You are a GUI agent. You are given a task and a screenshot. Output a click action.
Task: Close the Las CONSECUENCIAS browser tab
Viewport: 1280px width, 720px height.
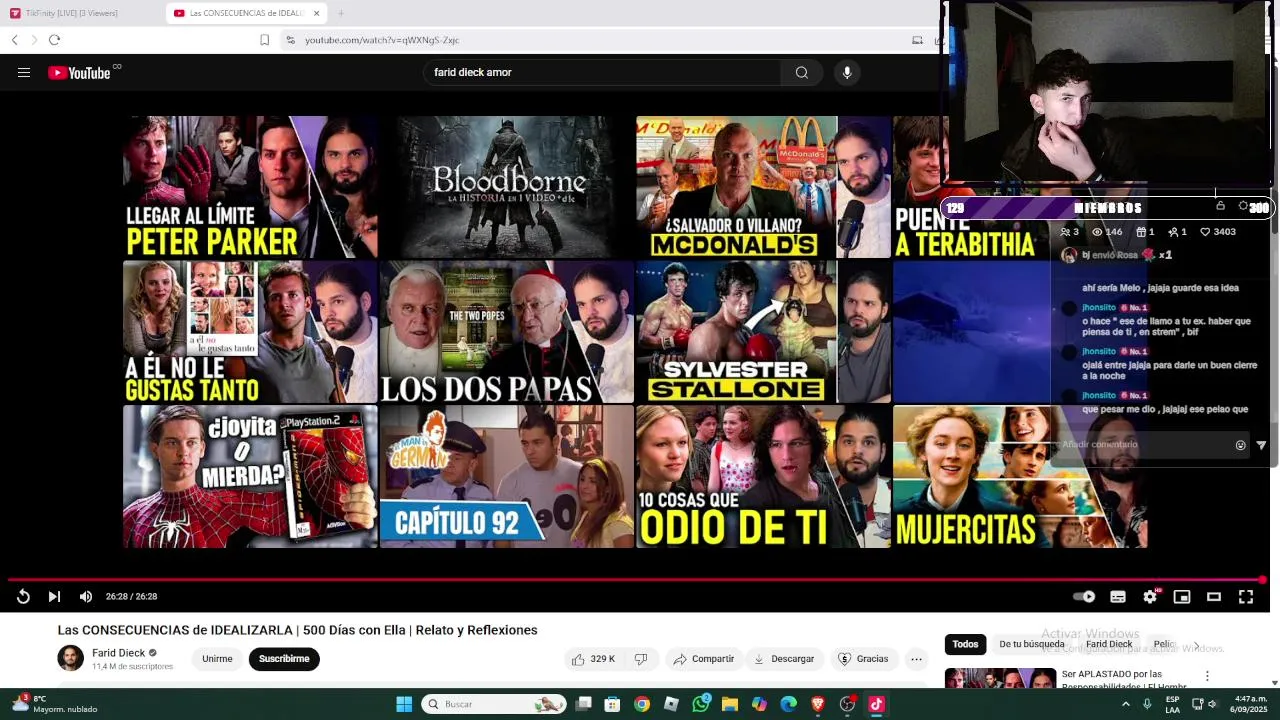click(317, 13)
